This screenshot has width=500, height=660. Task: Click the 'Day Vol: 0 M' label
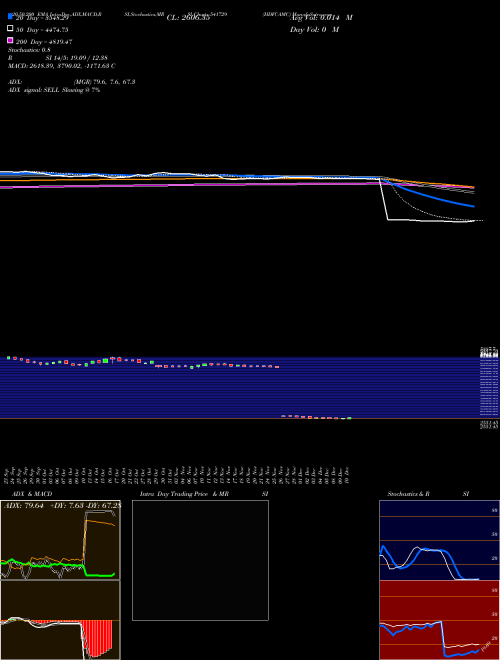[314, 30]
